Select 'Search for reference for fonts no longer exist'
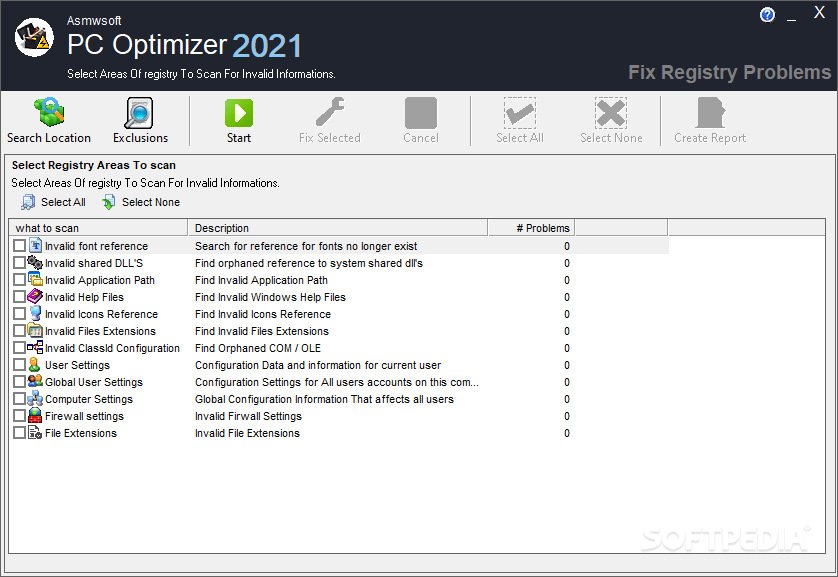 306,246
